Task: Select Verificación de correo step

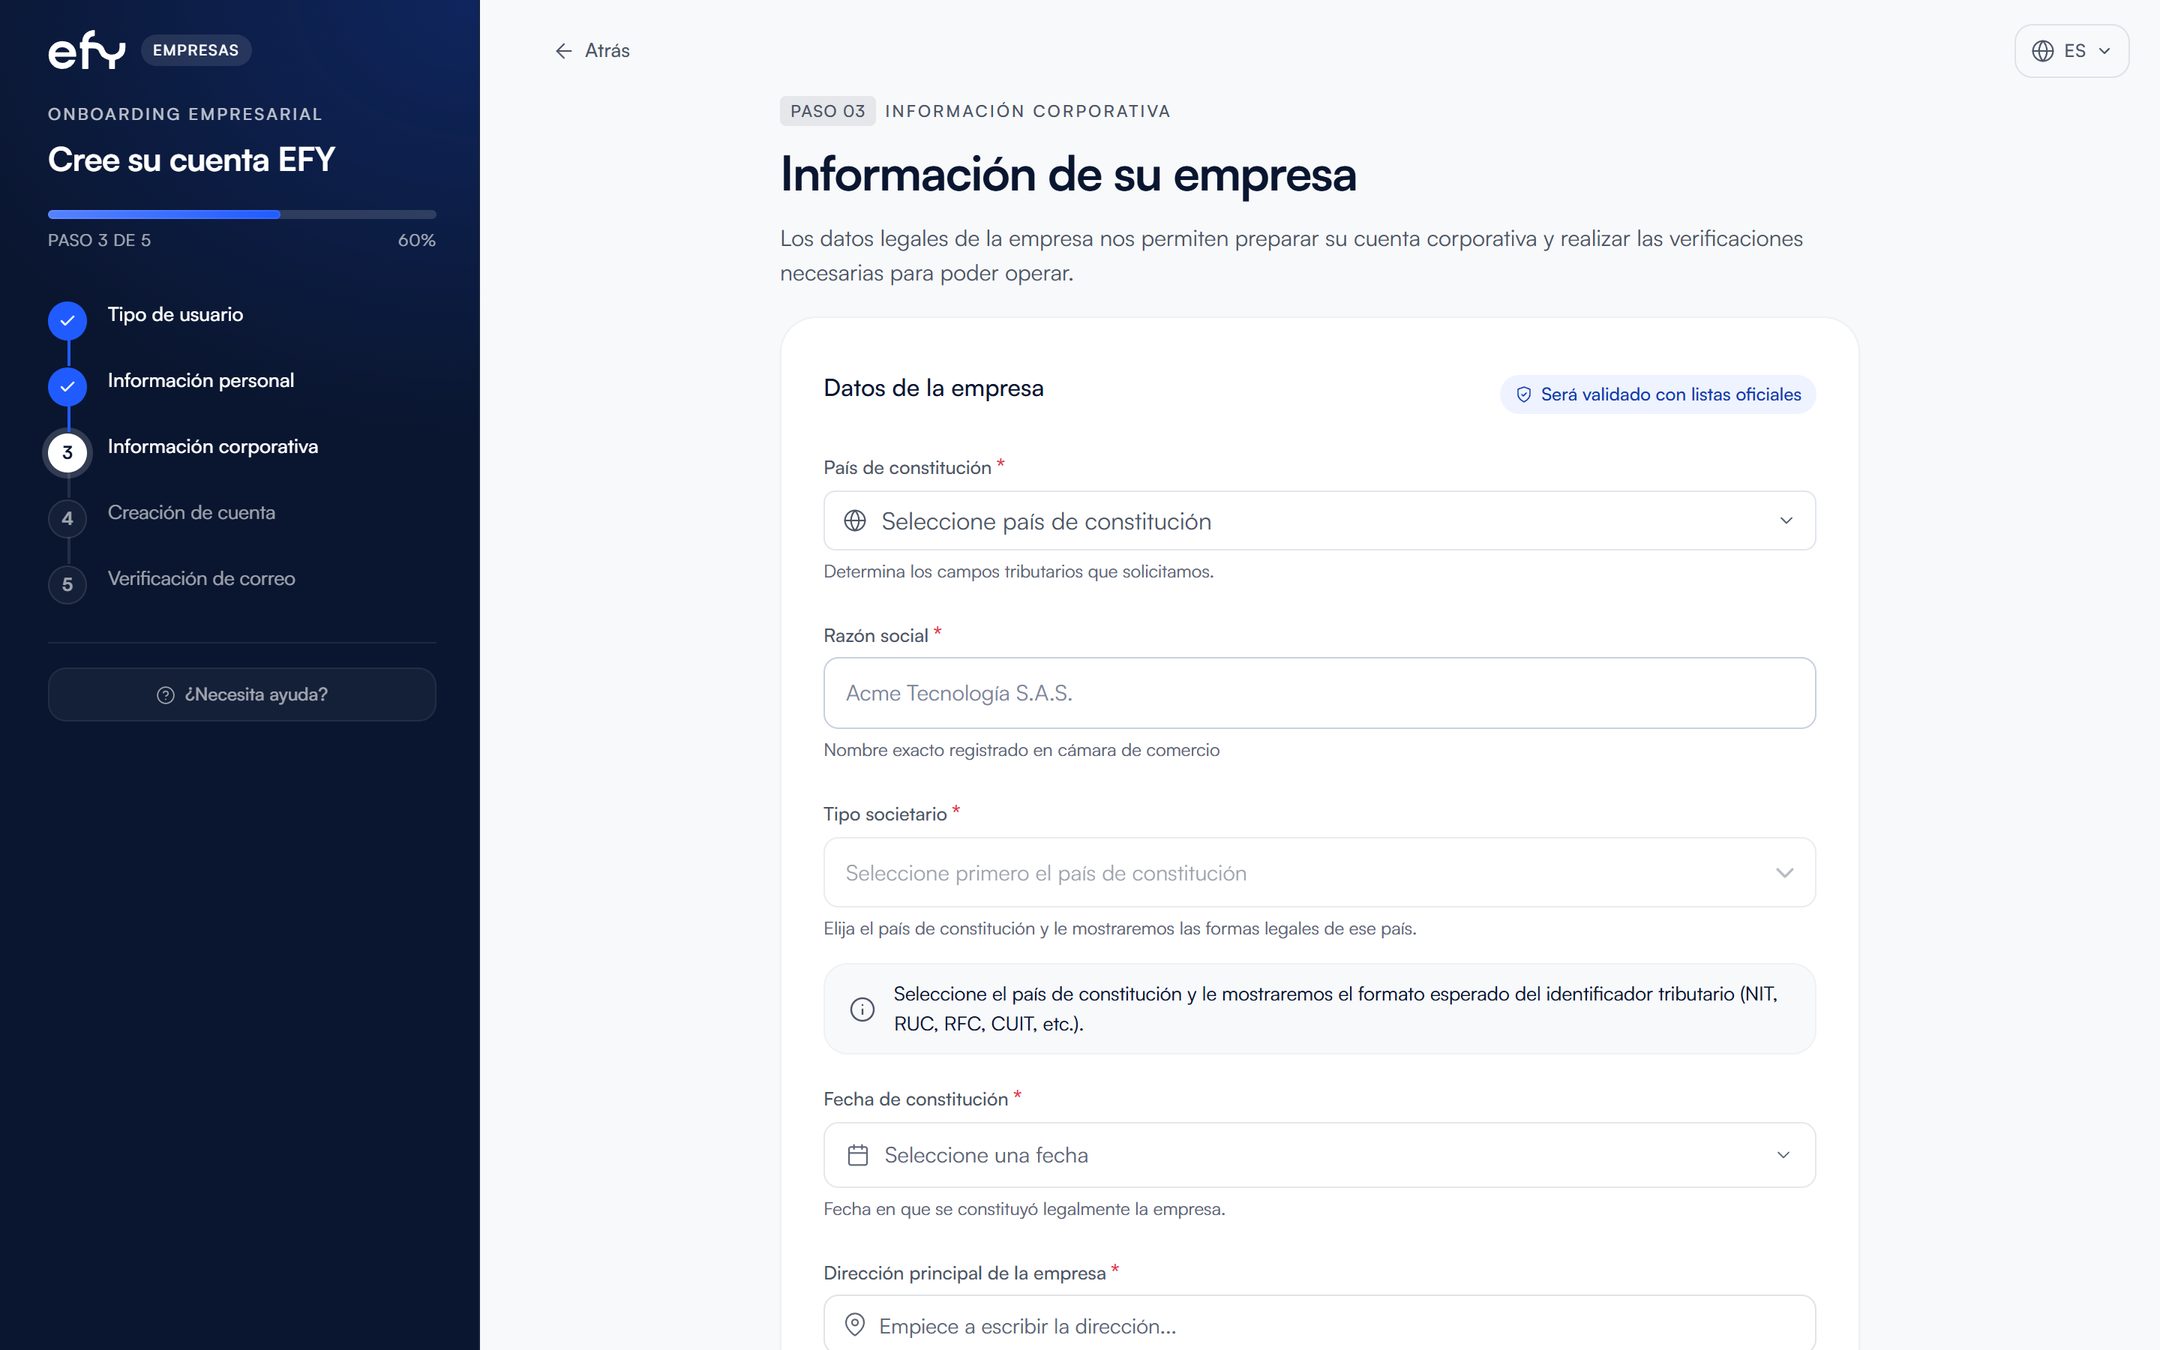Action: [202, 579]
